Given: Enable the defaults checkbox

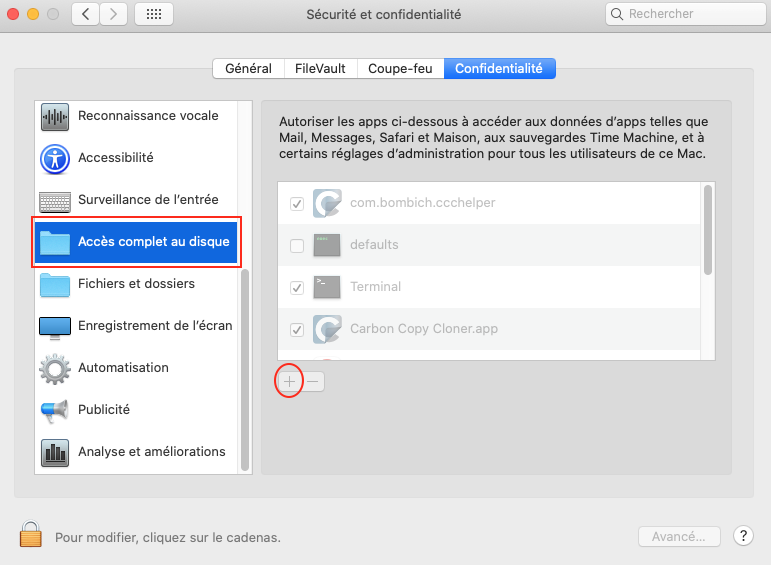Looking at the screenshot, I should coord(297,245).
